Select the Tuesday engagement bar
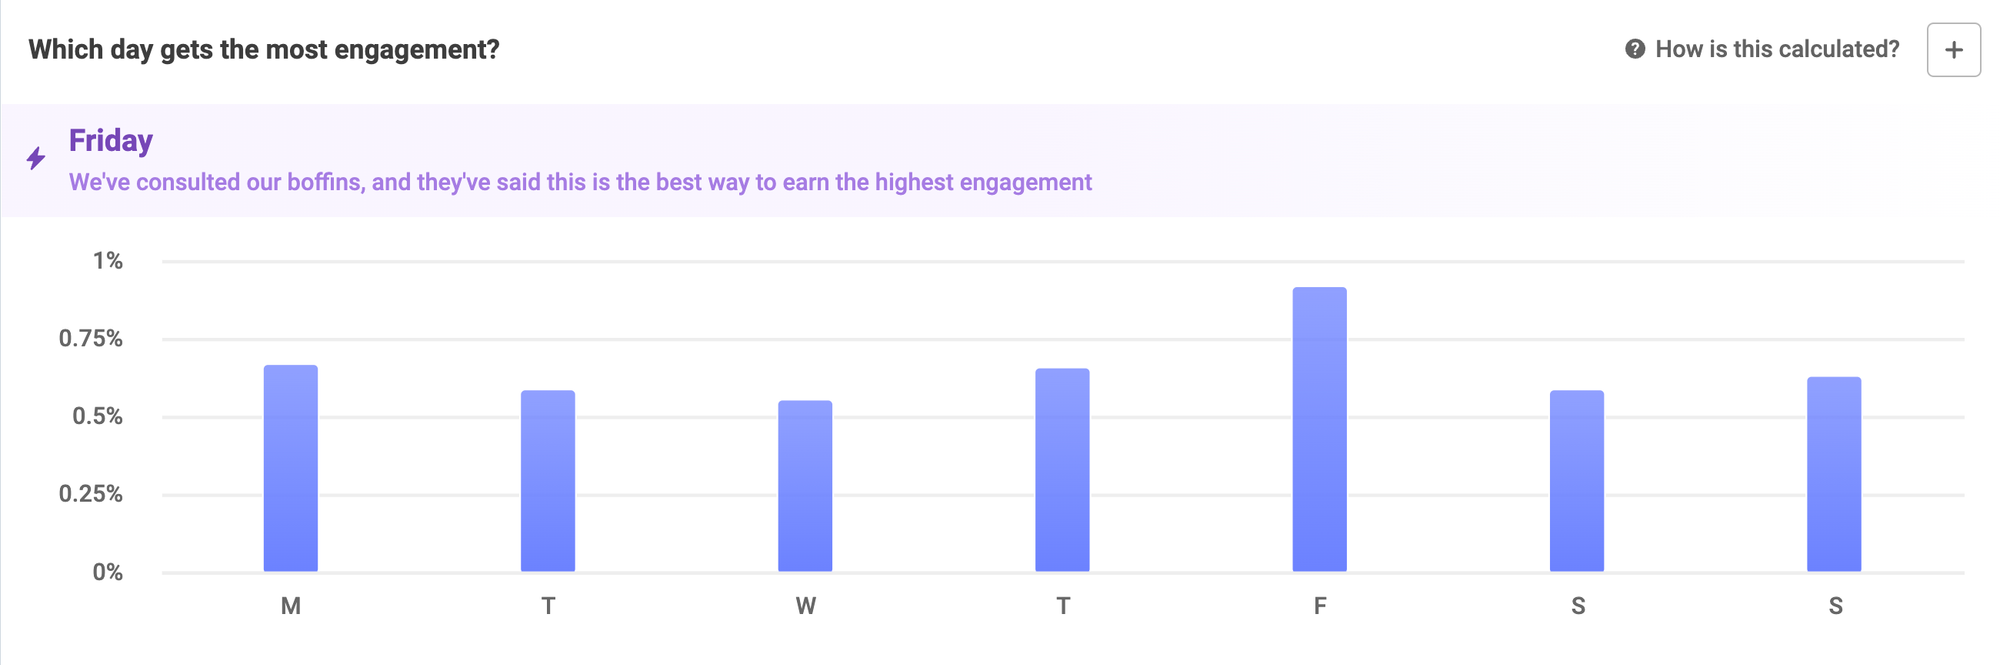This screenshot has height=665, width=2000. coord(548,481)
